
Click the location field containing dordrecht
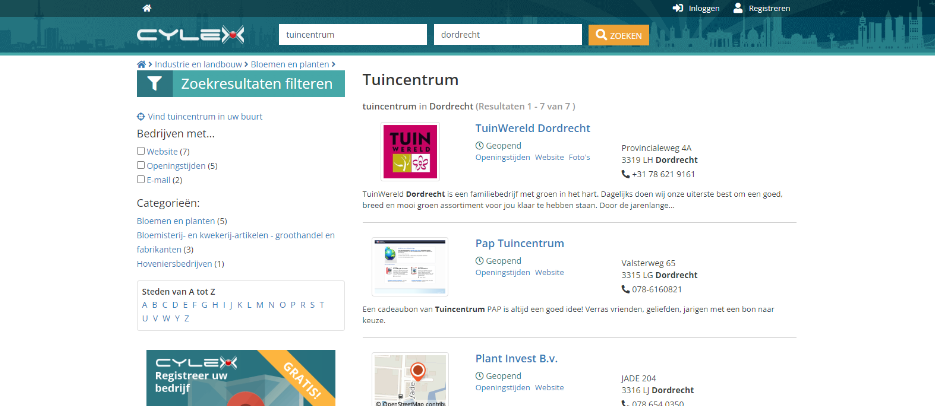pyautogui.click(x=507, y=34)
